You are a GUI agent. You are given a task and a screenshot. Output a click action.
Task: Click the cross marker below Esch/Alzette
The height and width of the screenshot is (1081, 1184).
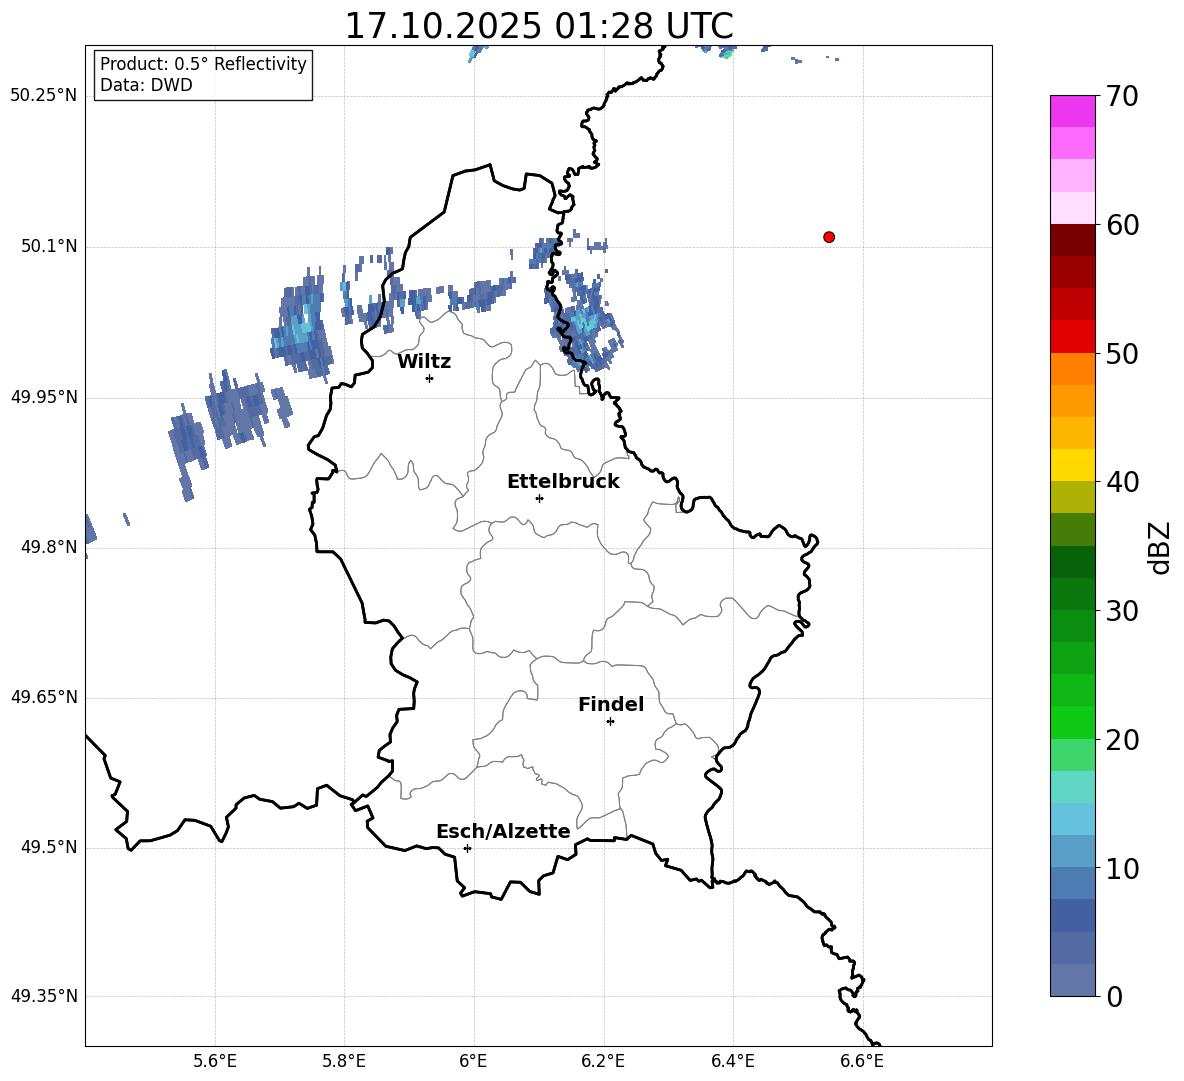coord(467,848)
